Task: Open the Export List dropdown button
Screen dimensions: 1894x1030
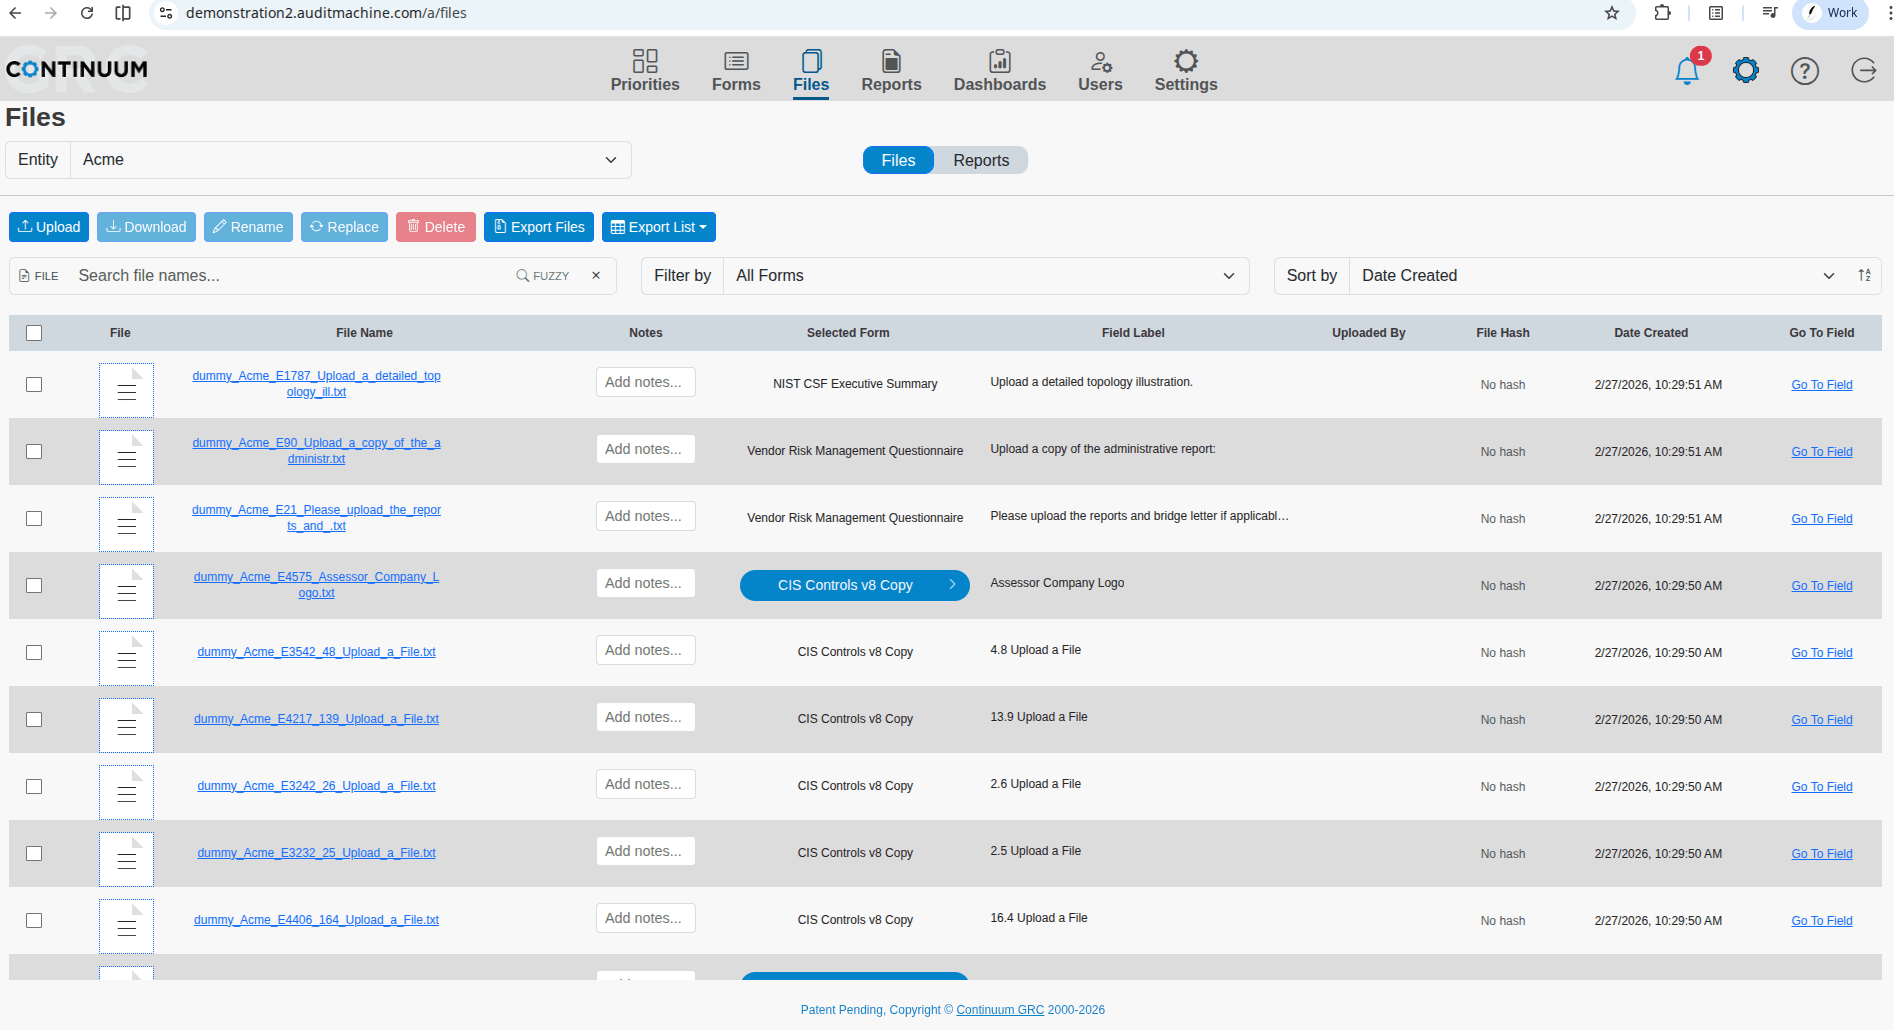Action: coord(658,227)
